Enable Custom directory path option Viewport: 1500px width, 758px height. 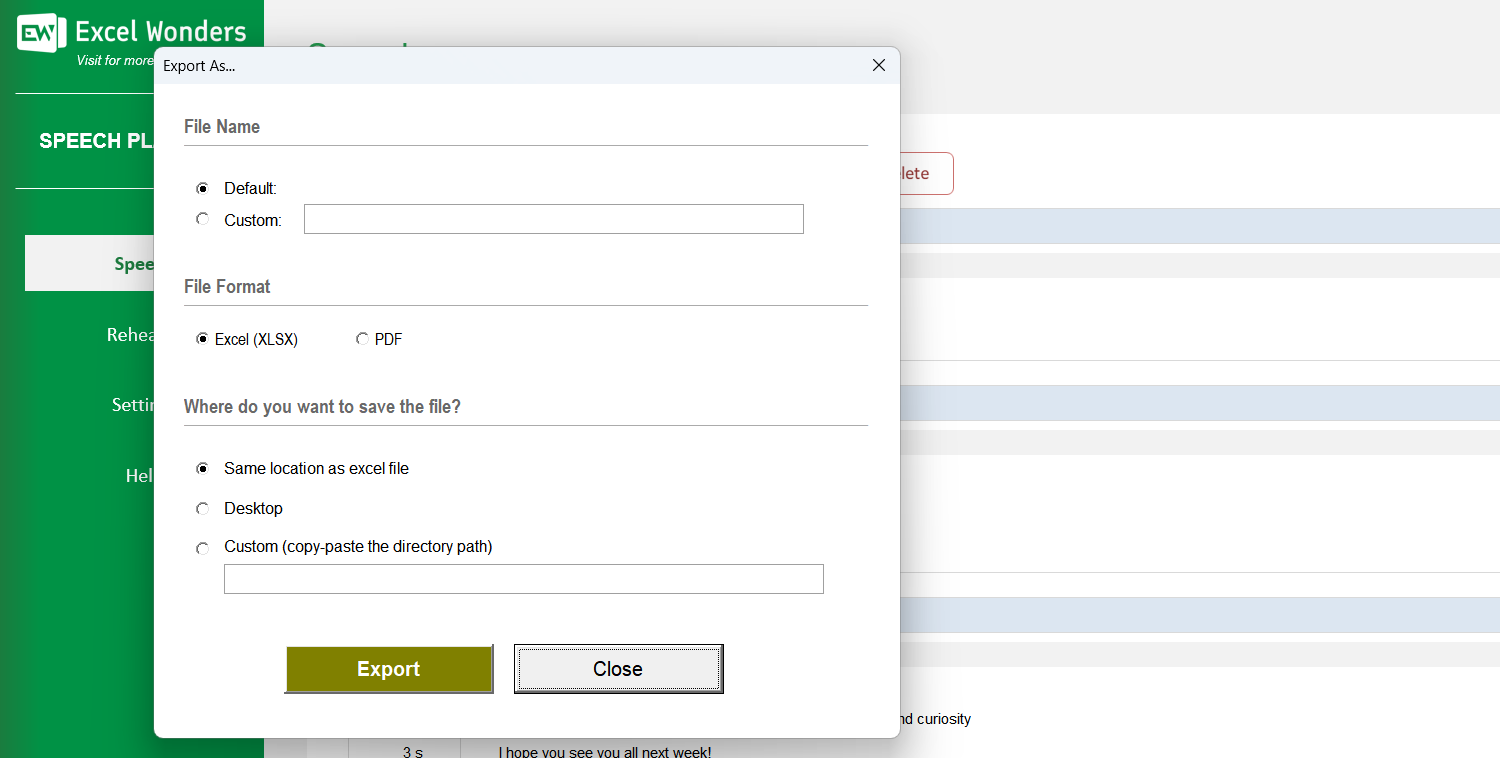click(x=203, y=548)
